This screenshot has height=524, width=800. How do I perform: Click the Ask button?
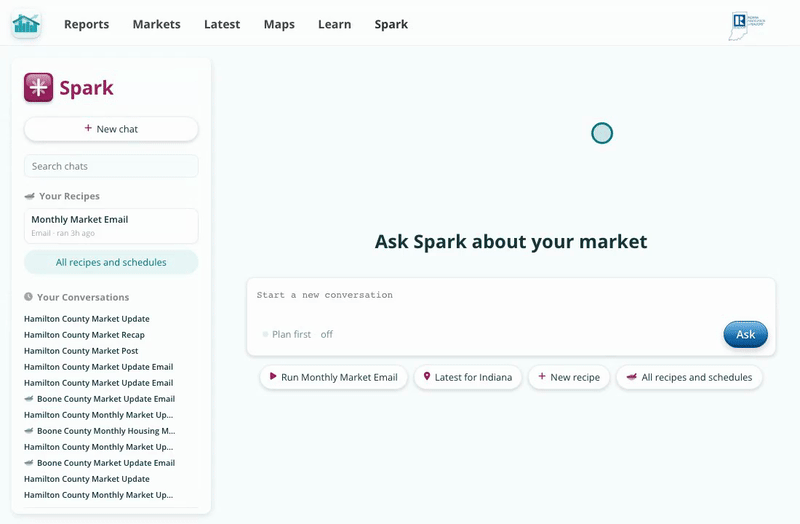point(745,335)
